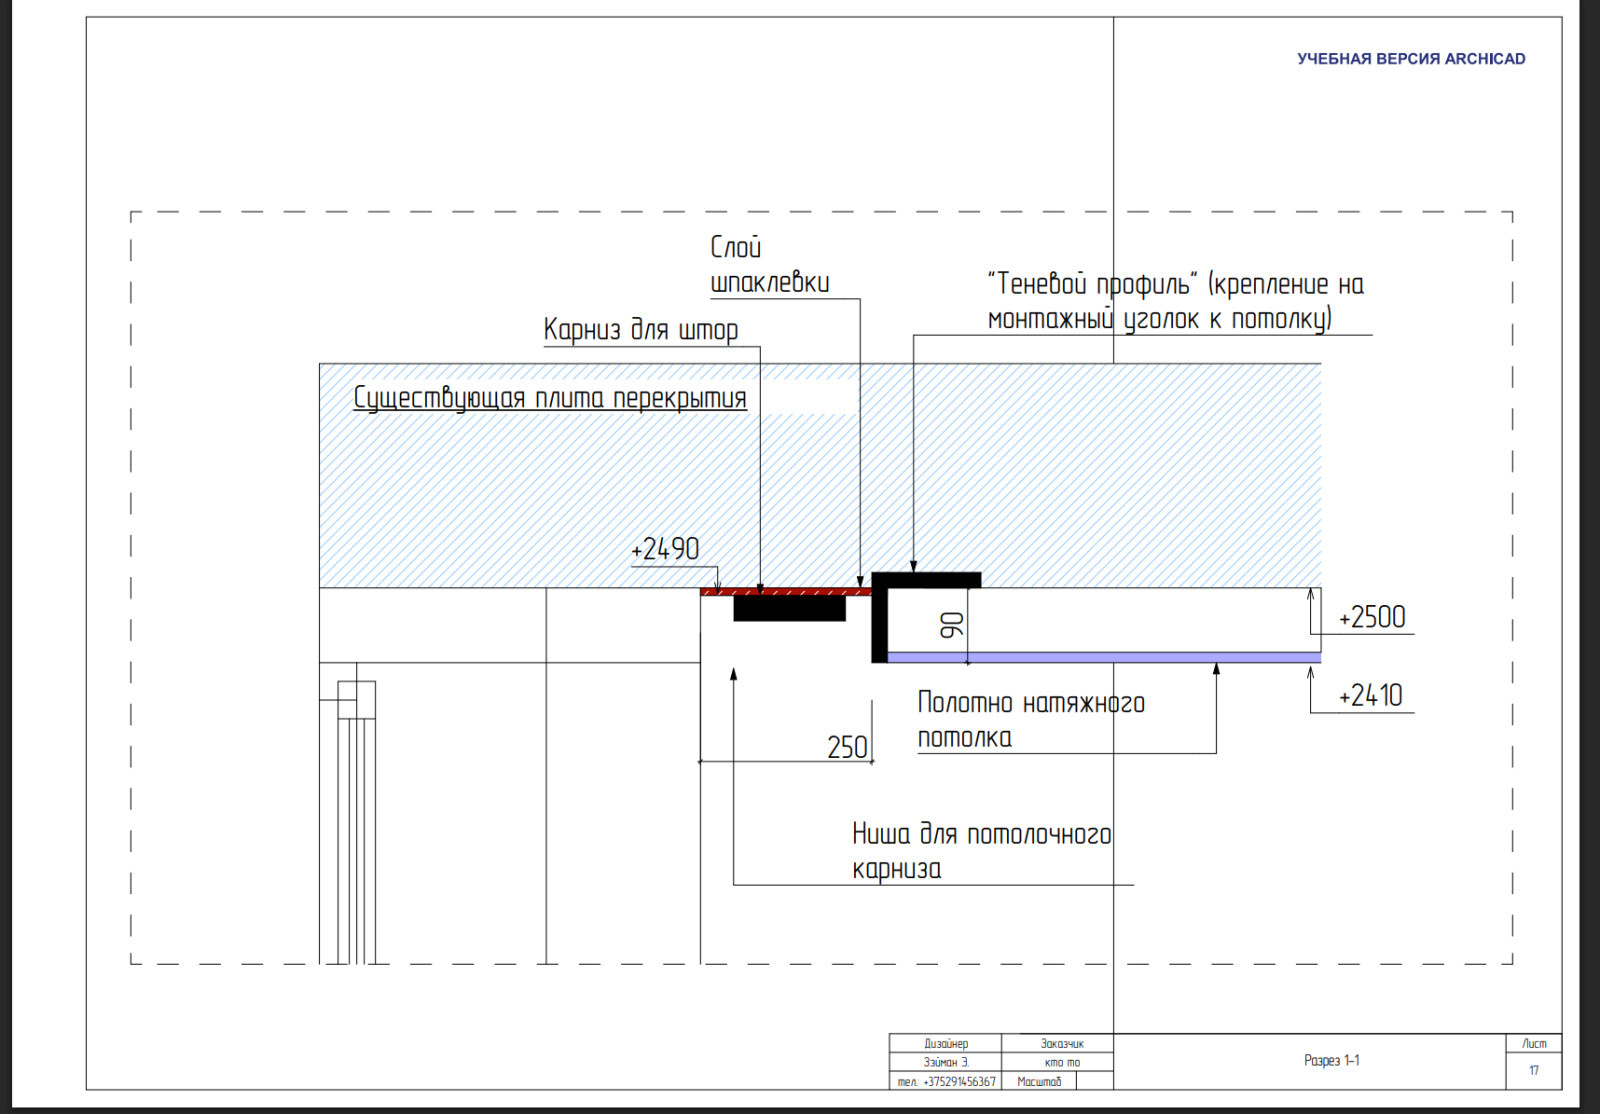Click the 'Разрез 1-1' title block cell
Viewport: 1600px width, 1114px height.
click(x=1331, y=1061)
